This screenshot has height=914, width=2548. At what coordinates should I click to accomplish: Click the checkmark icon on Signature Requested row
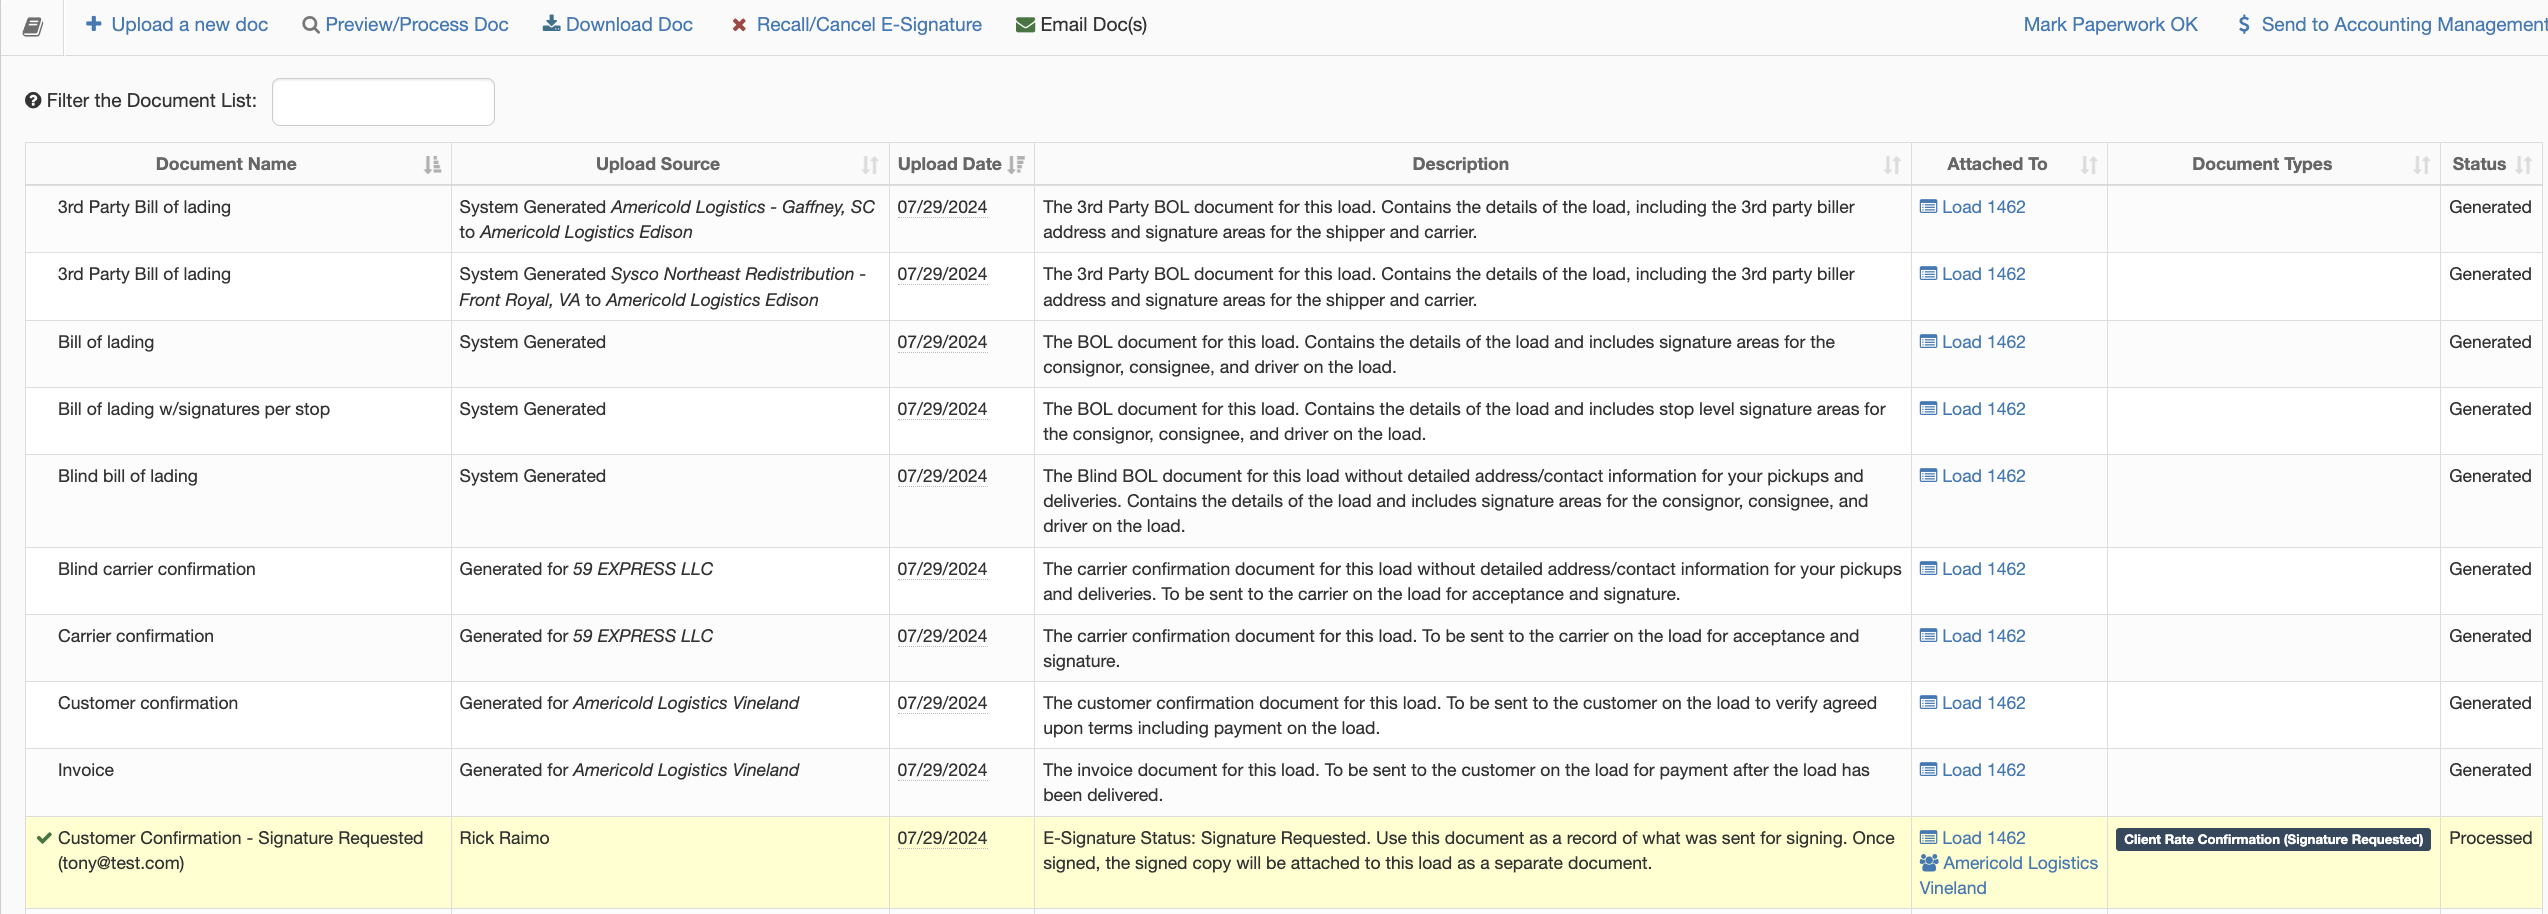tap(44, 838)
